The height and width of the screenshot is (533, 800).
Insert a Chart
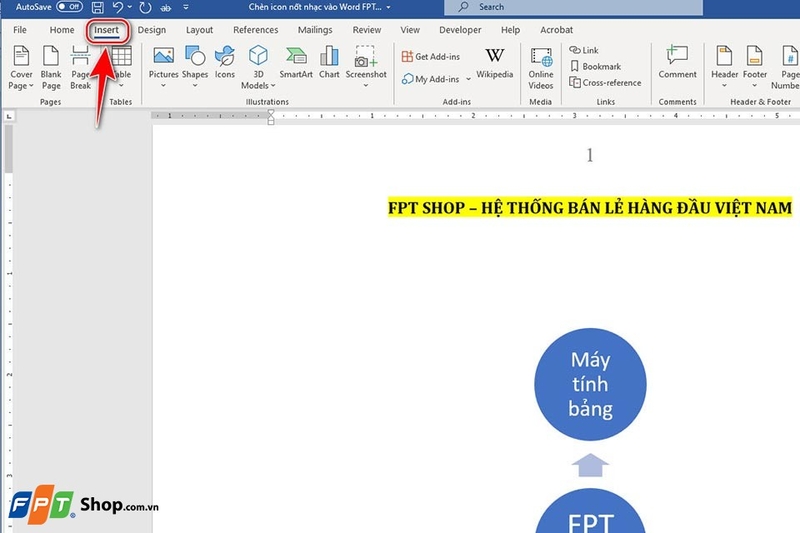[329, 62]
